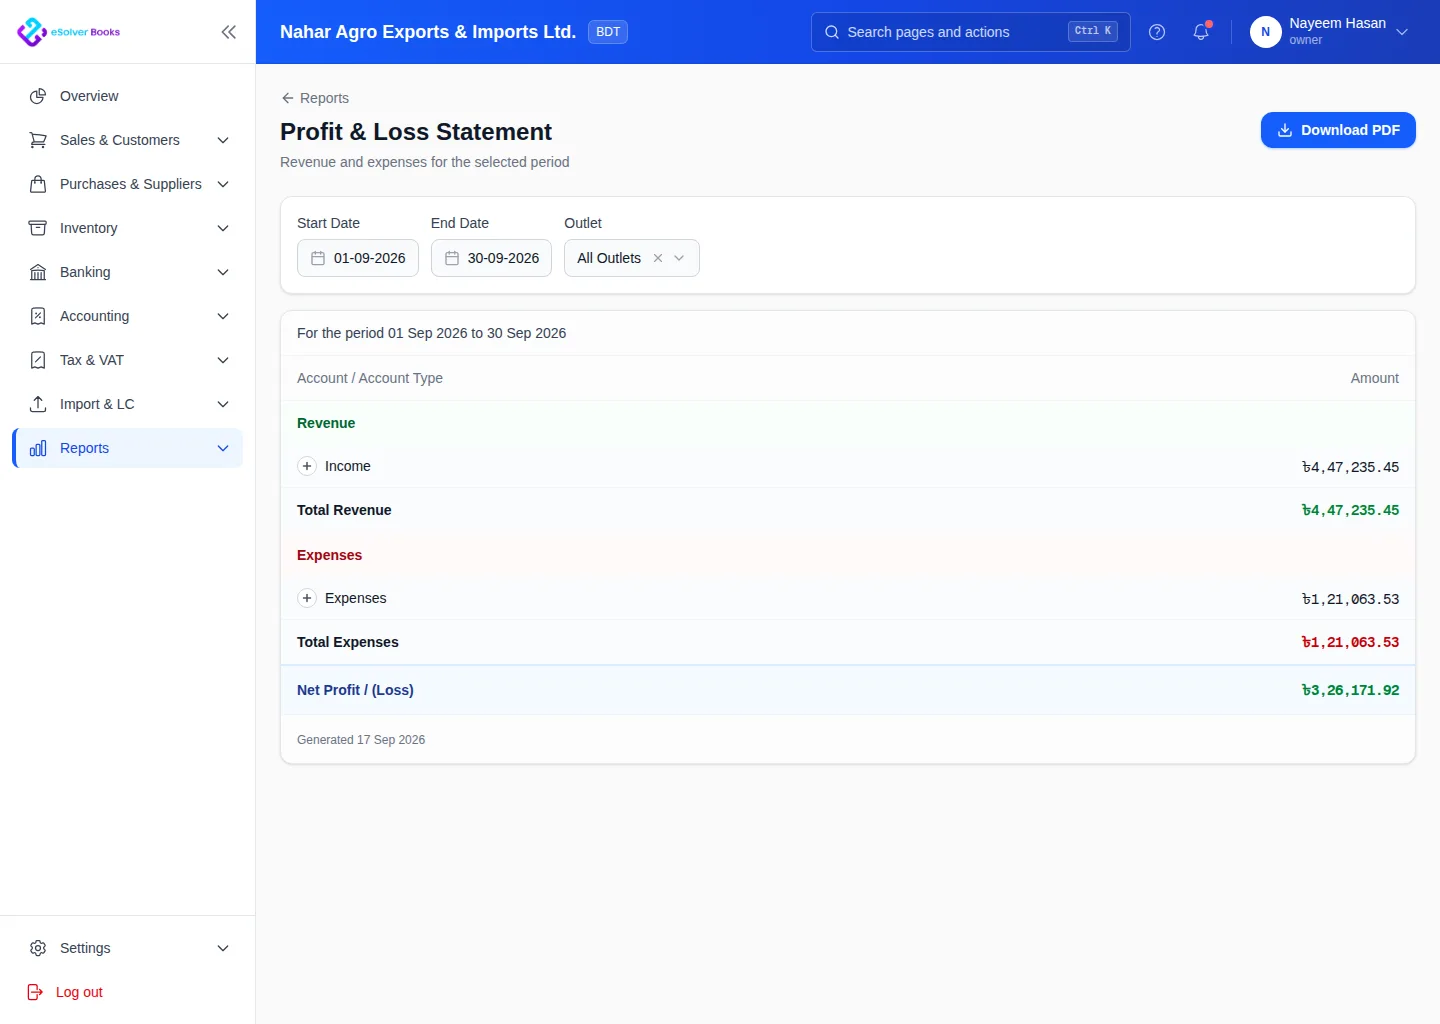Viewport: 1440px width, 1024px height.
Task: Open Accounting menu item
Action: pyautogui.click(x=128, y=316)
